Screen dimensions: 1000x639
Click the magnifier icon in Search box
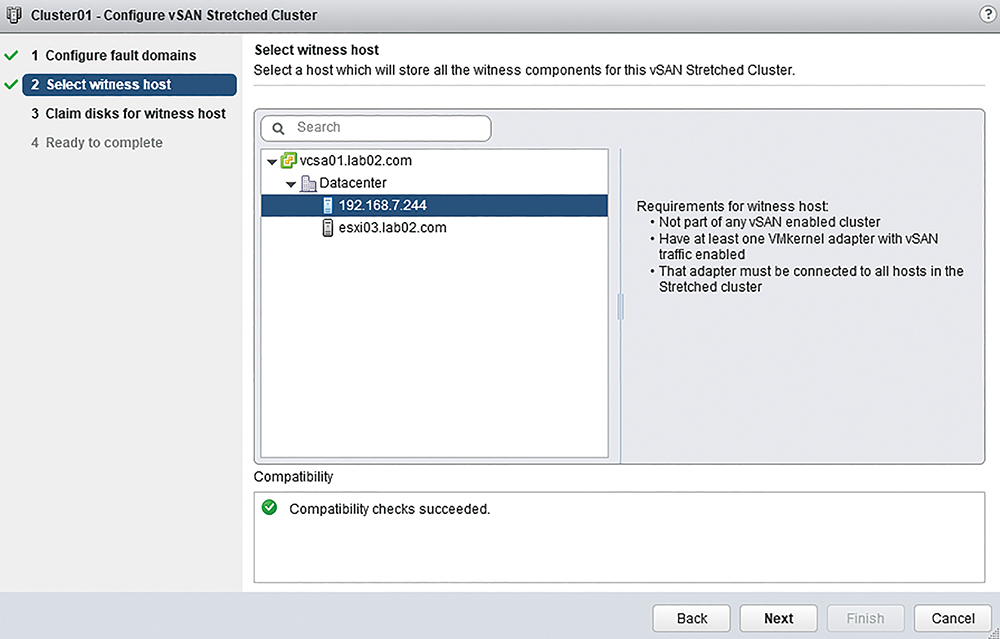pos(278,128)
